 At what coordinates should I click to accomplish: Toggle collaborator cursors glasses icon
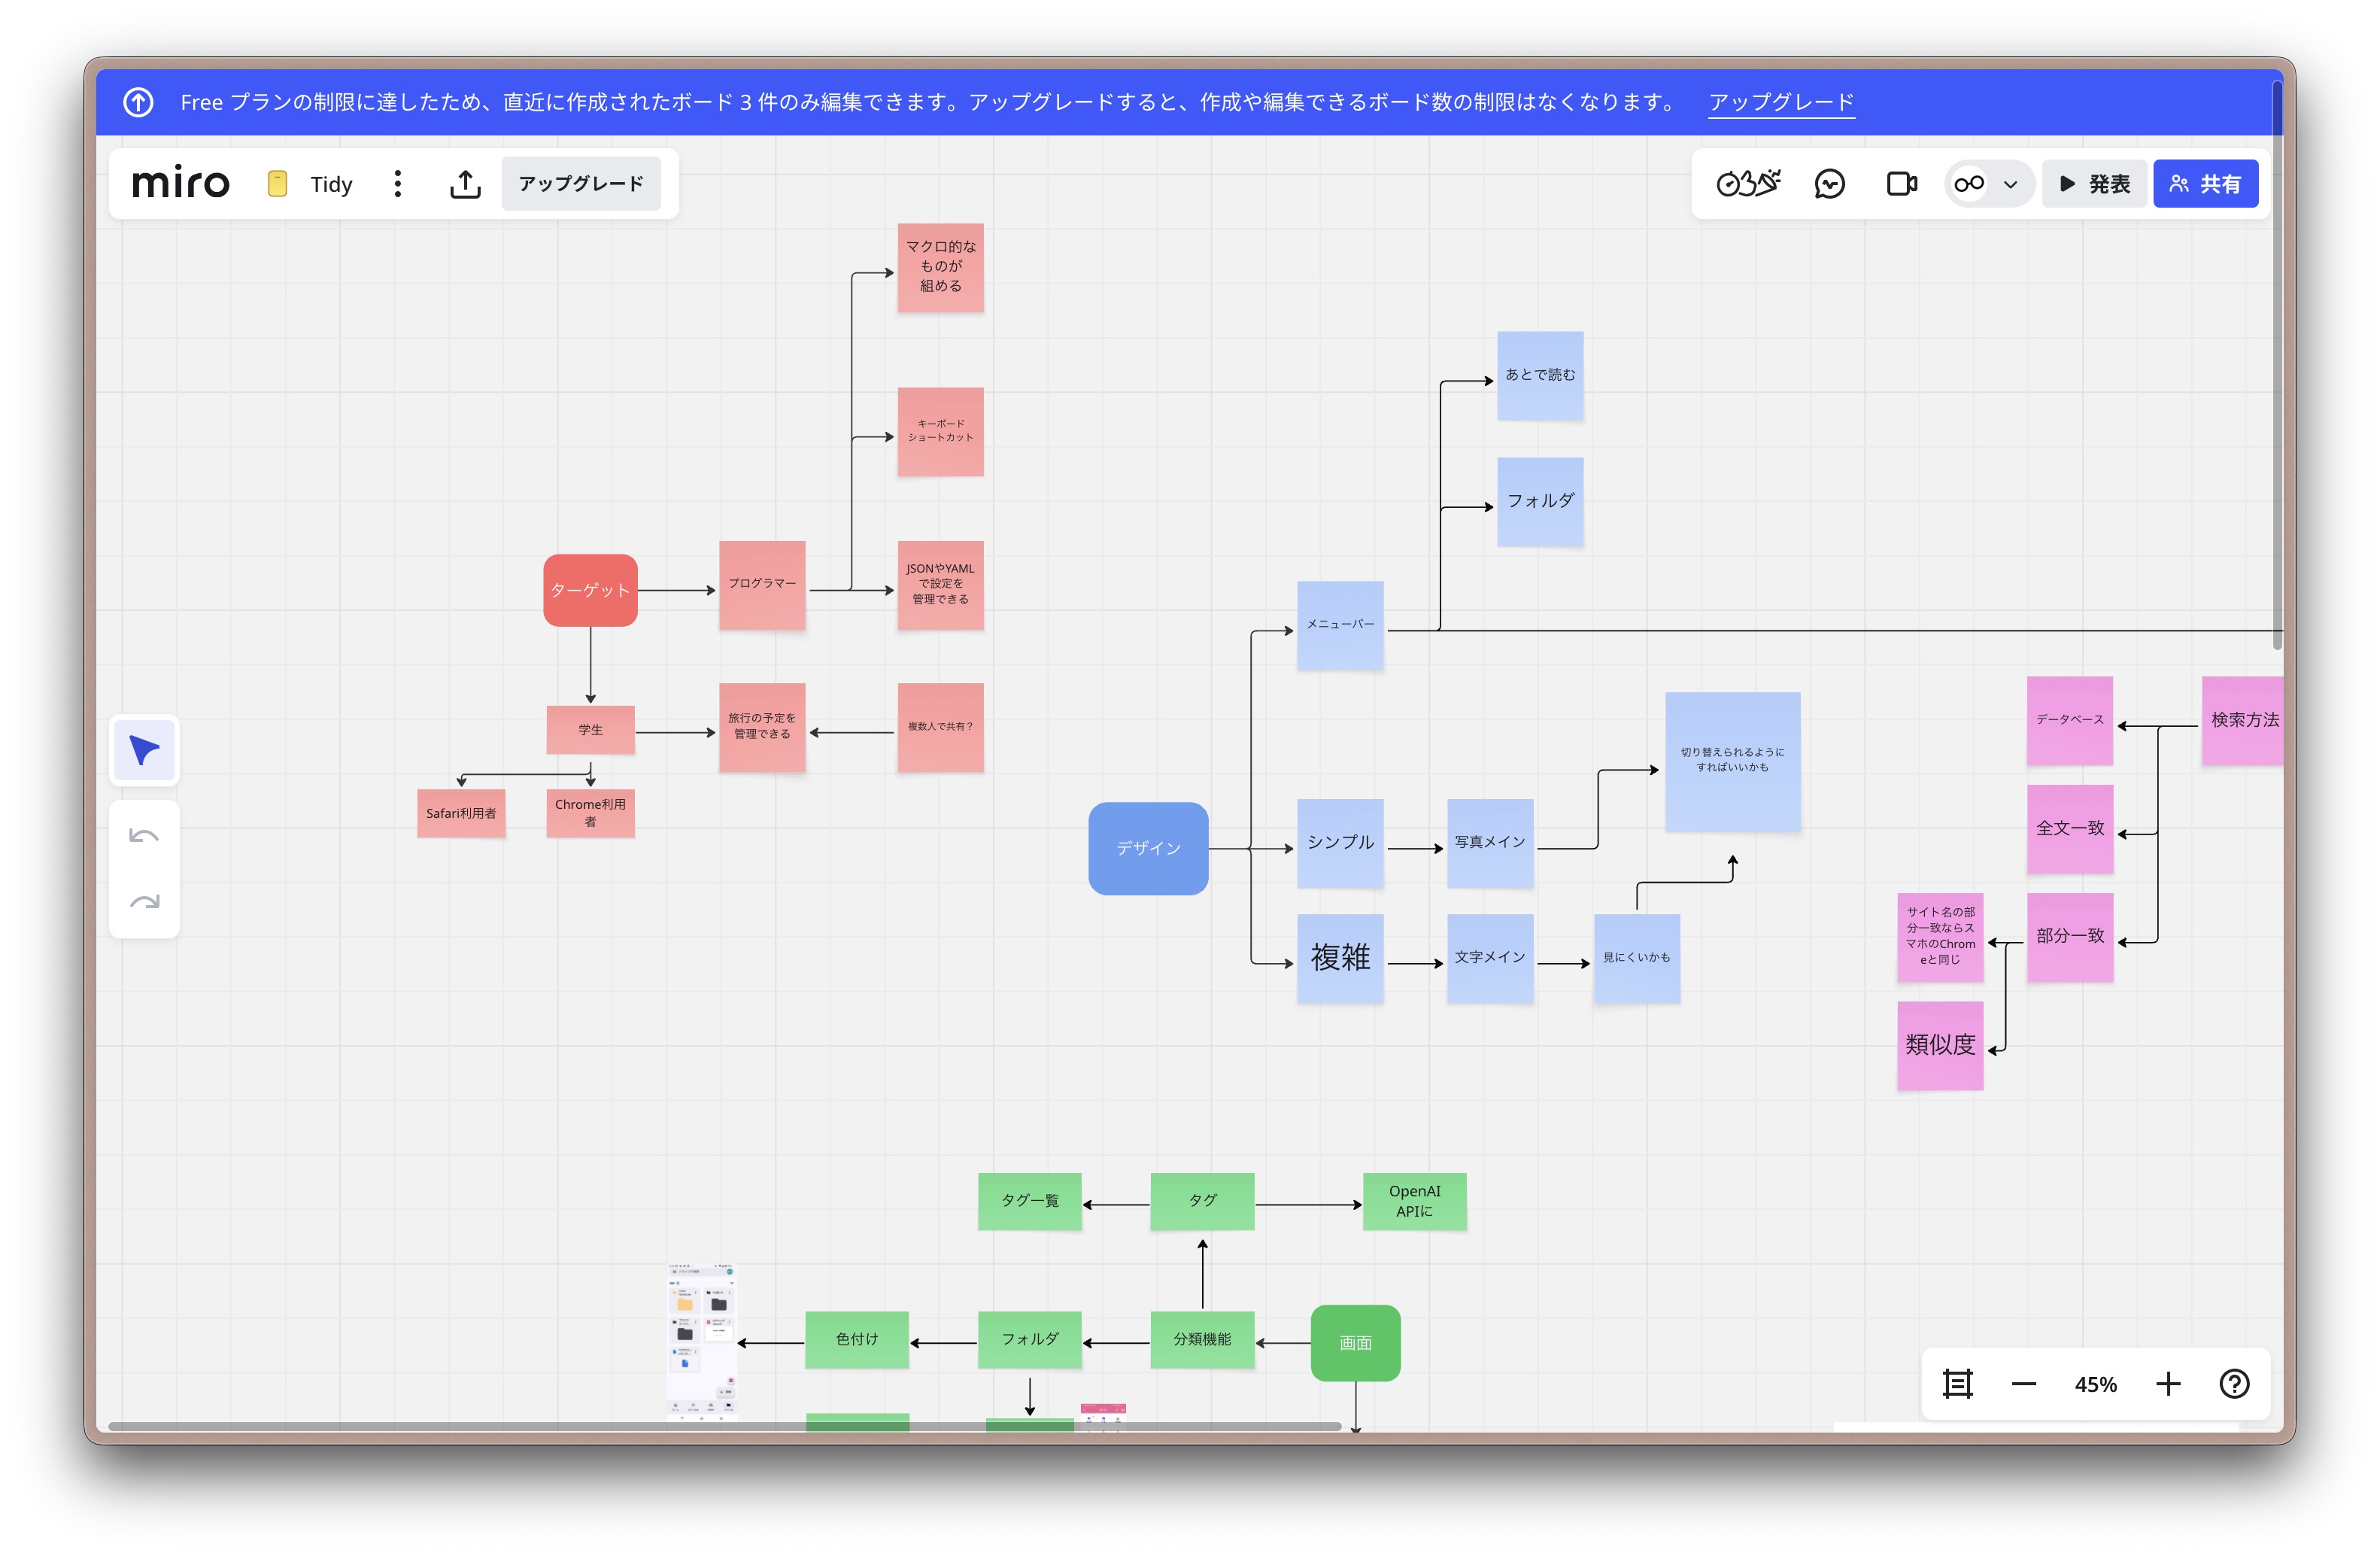pos(1969,184)
